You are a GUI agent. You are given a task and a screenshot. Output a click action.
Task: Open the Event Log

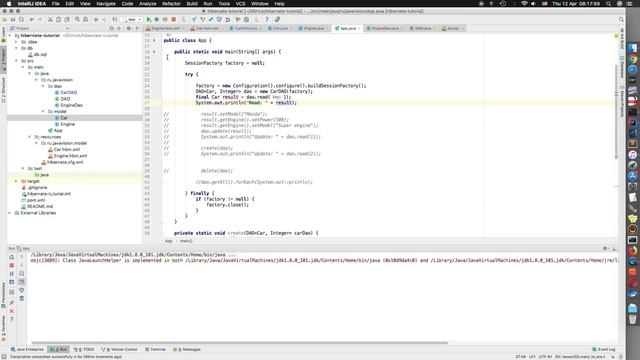point(604,349)
